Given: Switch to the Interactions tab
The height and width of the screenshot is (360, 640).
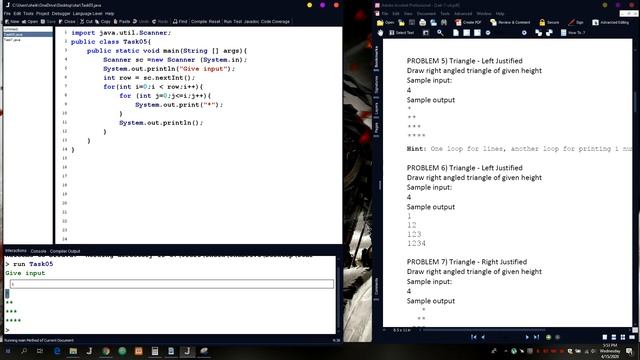Looking at the screenshot, I should tap(16, 251).
